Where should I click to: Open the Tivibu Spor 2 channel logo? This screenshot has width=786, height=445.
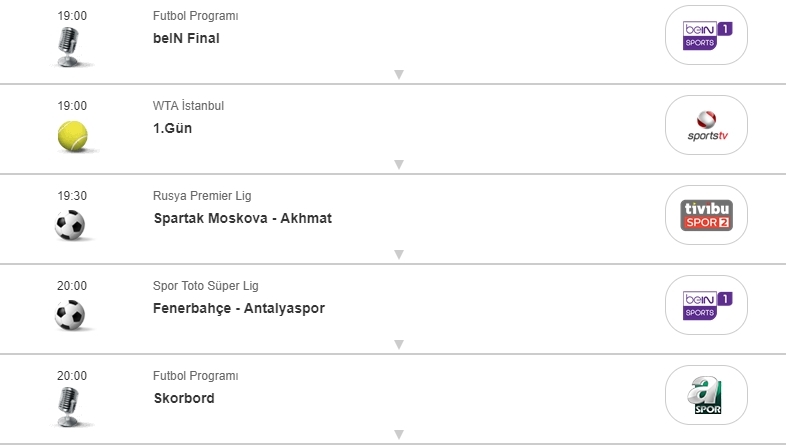pyautogui.click(x=706, y=215)
